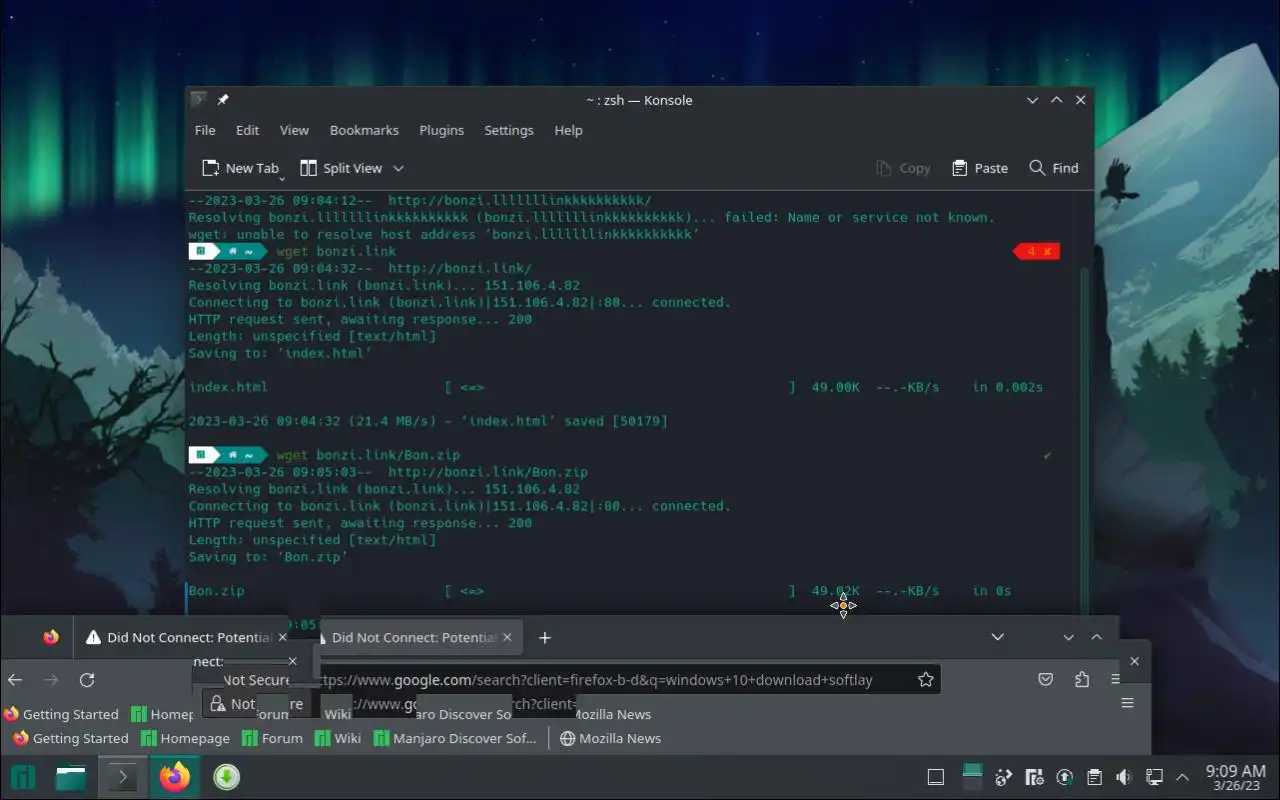Viewport: 1280px width, 800px height.
Task: Open the file manager from the taskbar
Action: coord(71,777)
